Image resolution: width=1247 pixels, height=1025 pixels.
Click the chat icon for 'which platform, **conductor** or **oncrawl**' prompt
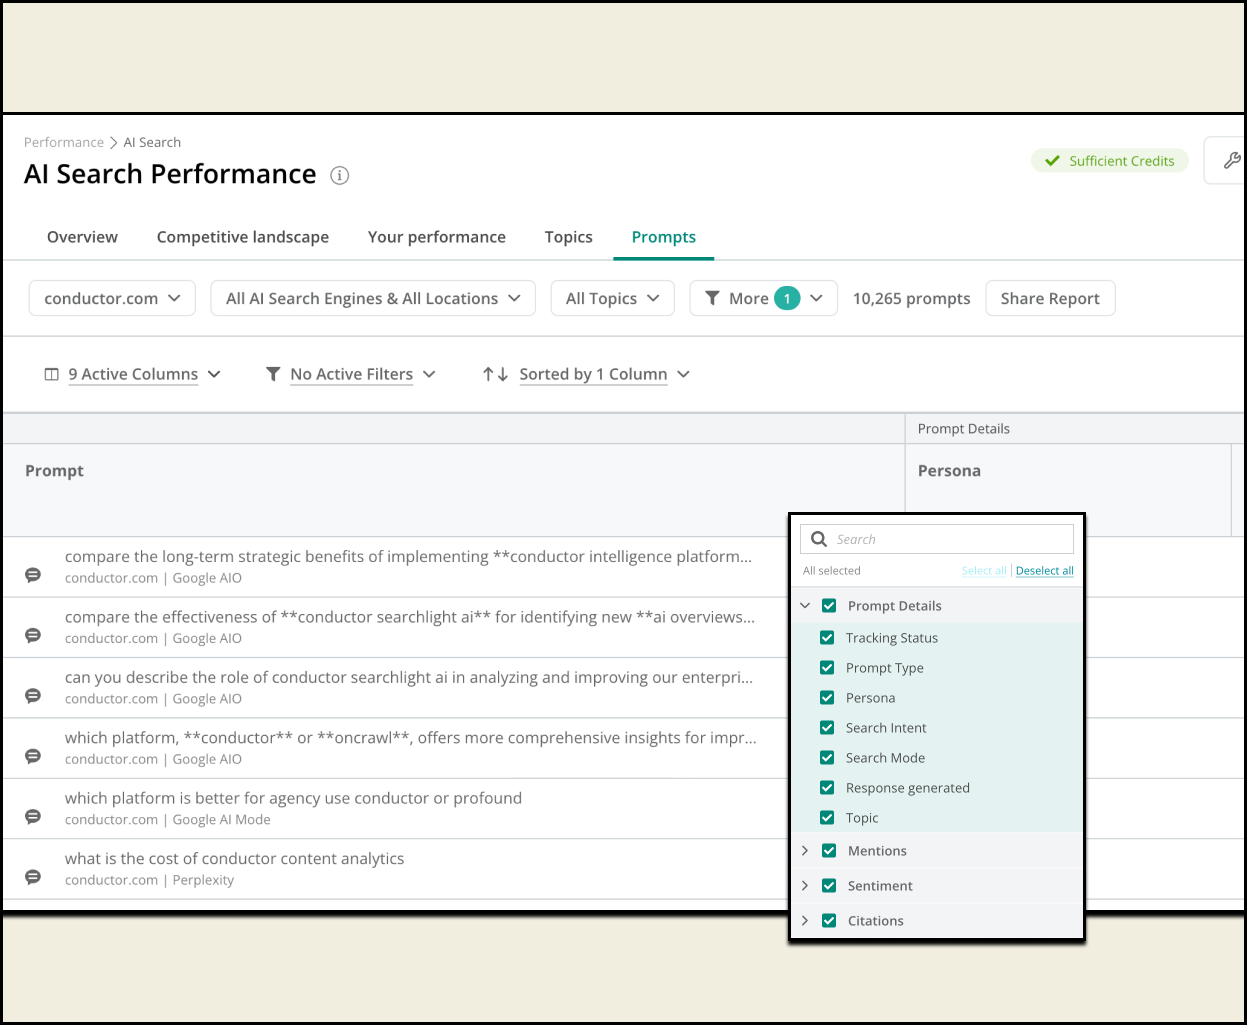[33, 756]
